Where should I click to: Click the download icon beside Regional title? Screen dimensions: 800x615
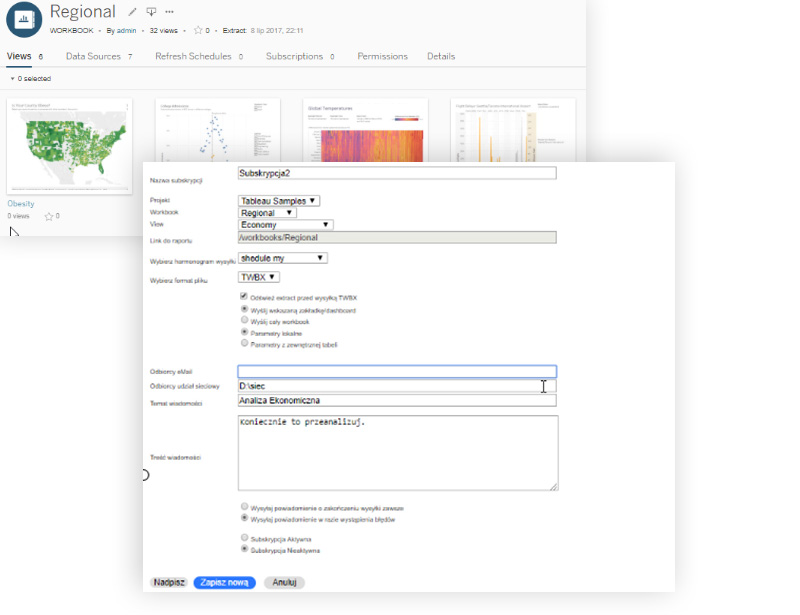point(151,11)
